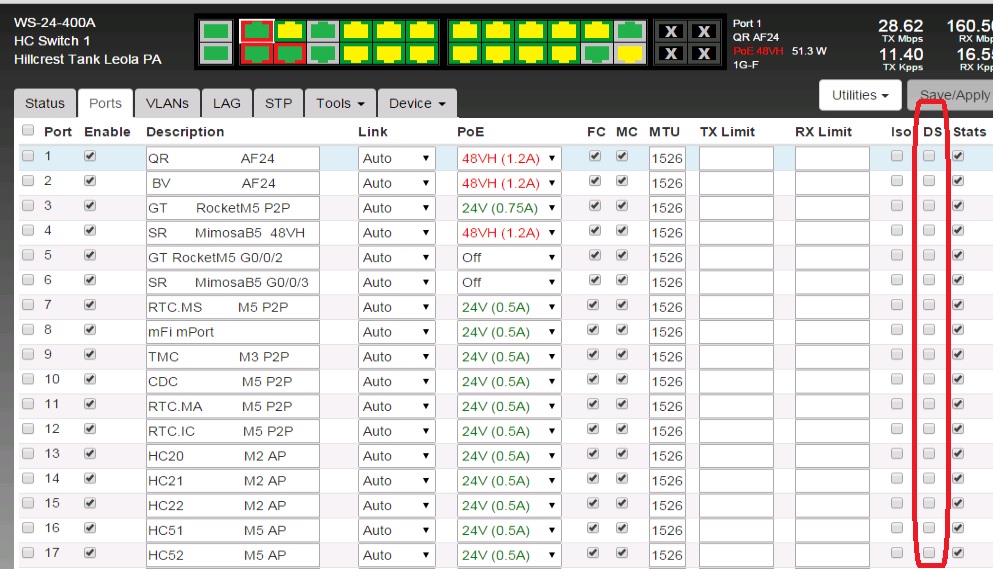The image size is (993, 569).
Task: Click bottom-right X SFP port icon
Action: pos(704,53)
